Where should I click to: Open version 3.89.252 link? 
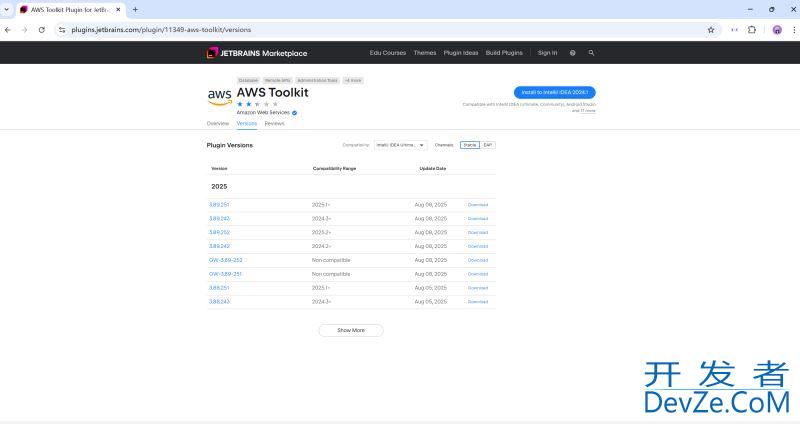pyautogui.click(x=219, y=232)
